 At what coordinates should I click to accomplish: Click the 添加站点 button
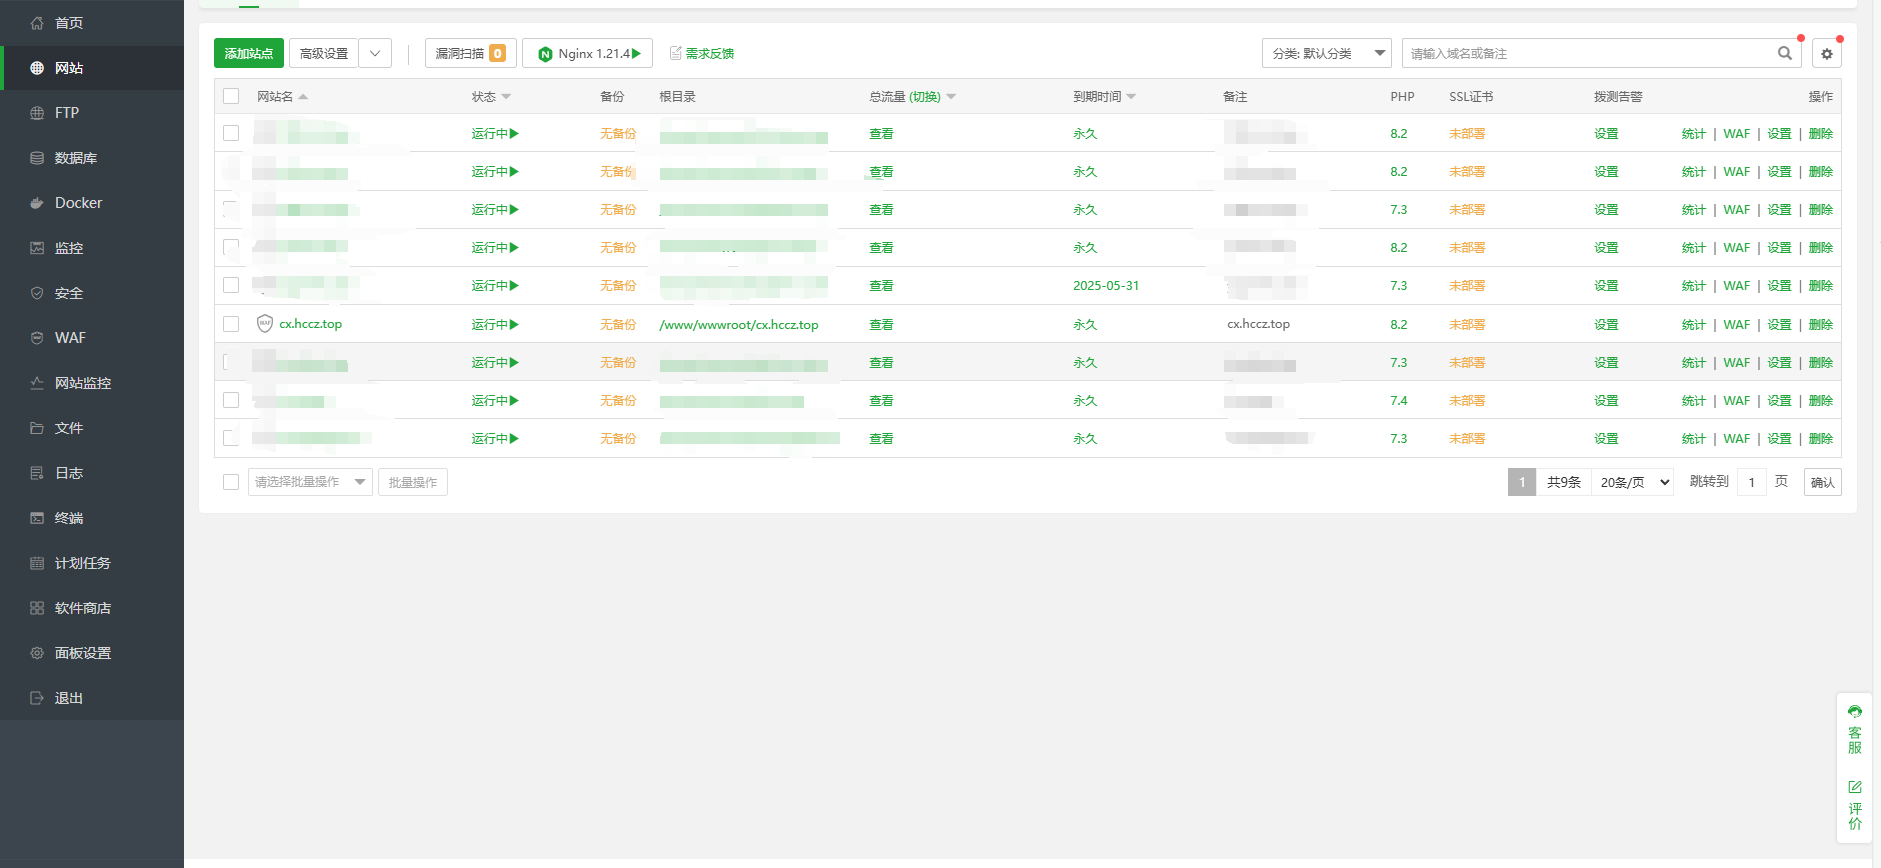[x=249, y=54]
